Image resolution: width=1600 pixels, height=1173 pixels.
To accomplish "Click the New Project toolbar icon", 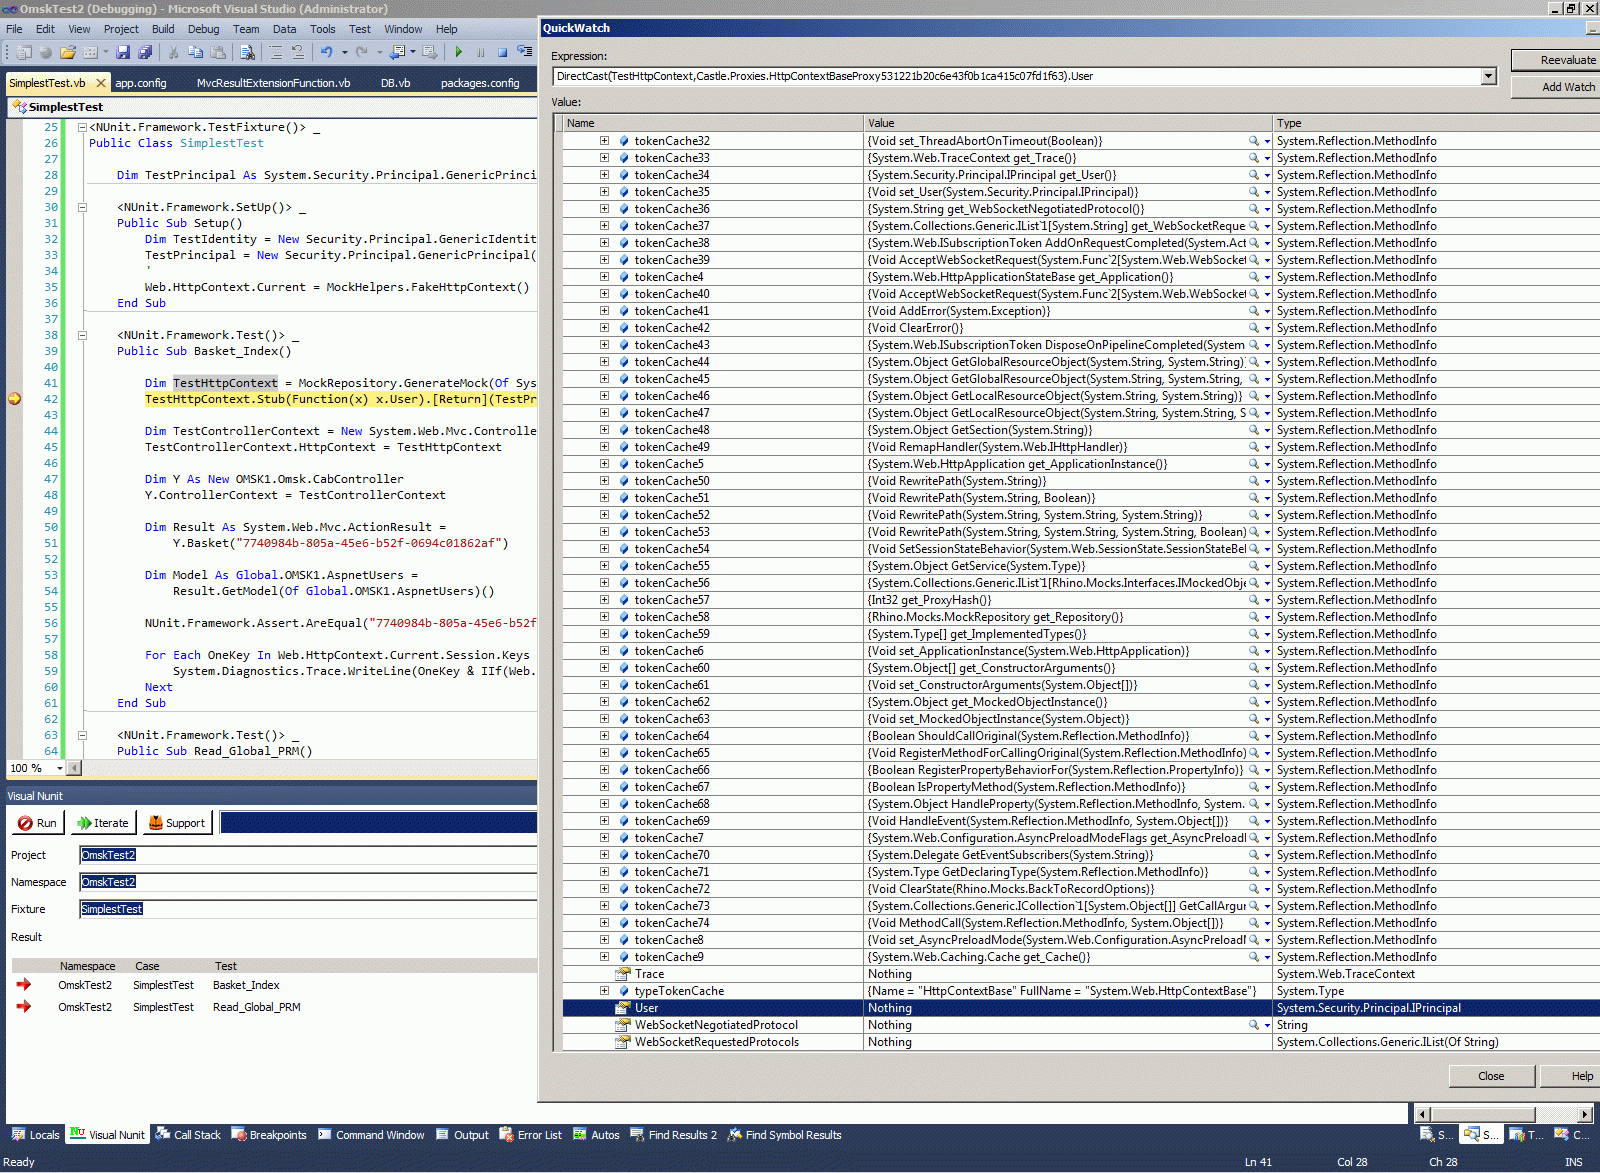I will pos(24,52).
